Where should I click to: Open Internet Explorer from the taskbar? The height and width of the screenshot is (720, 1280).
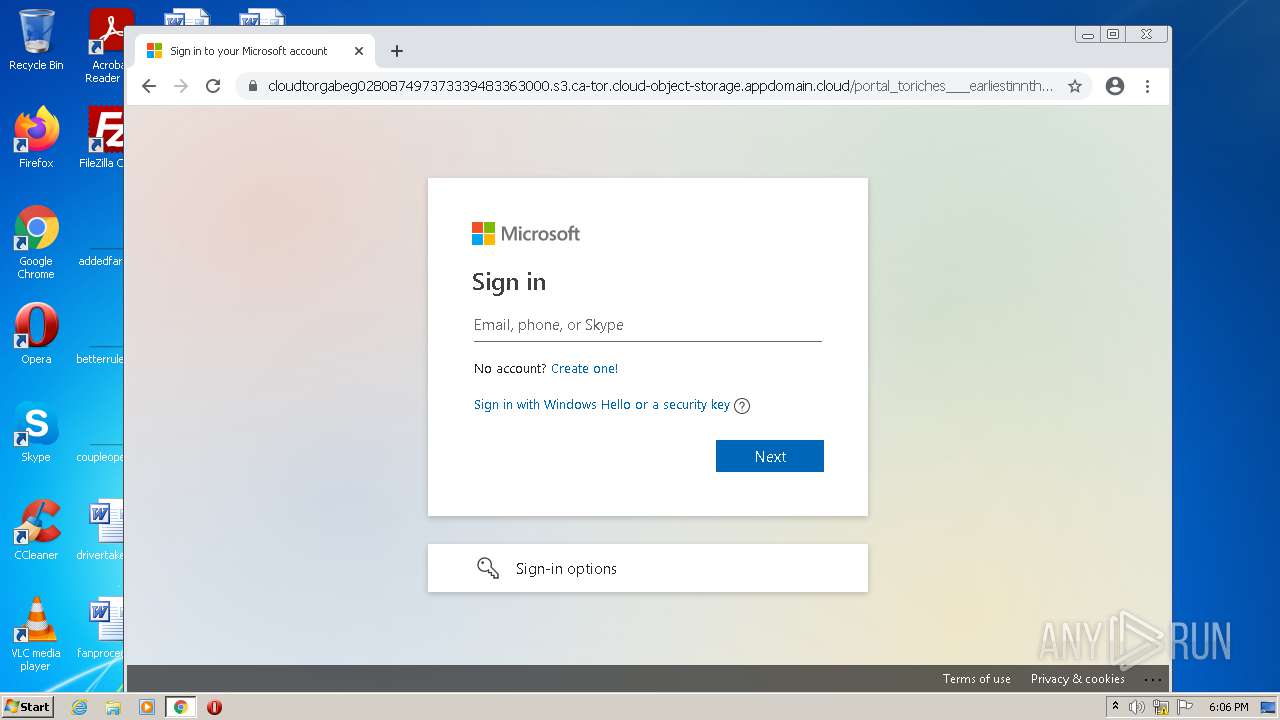point(79,707)
